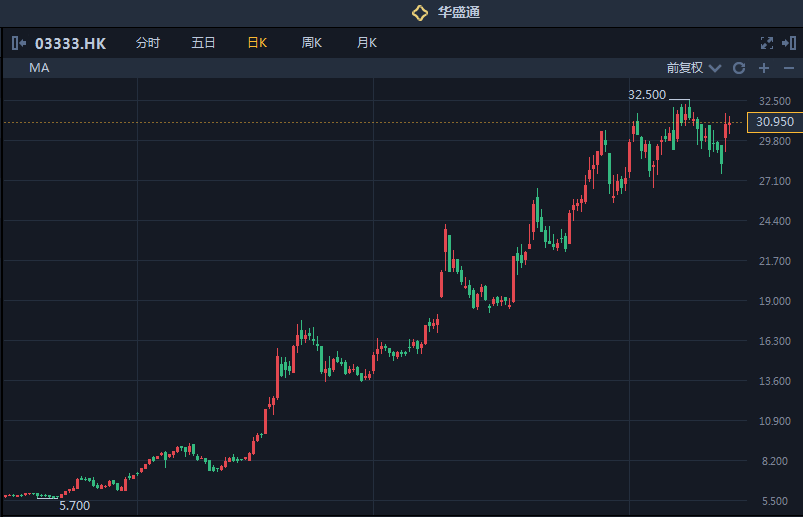Click the 华盛通 logo icon
The height and width of the screenshot is (517, 803).
click(420, 13)
